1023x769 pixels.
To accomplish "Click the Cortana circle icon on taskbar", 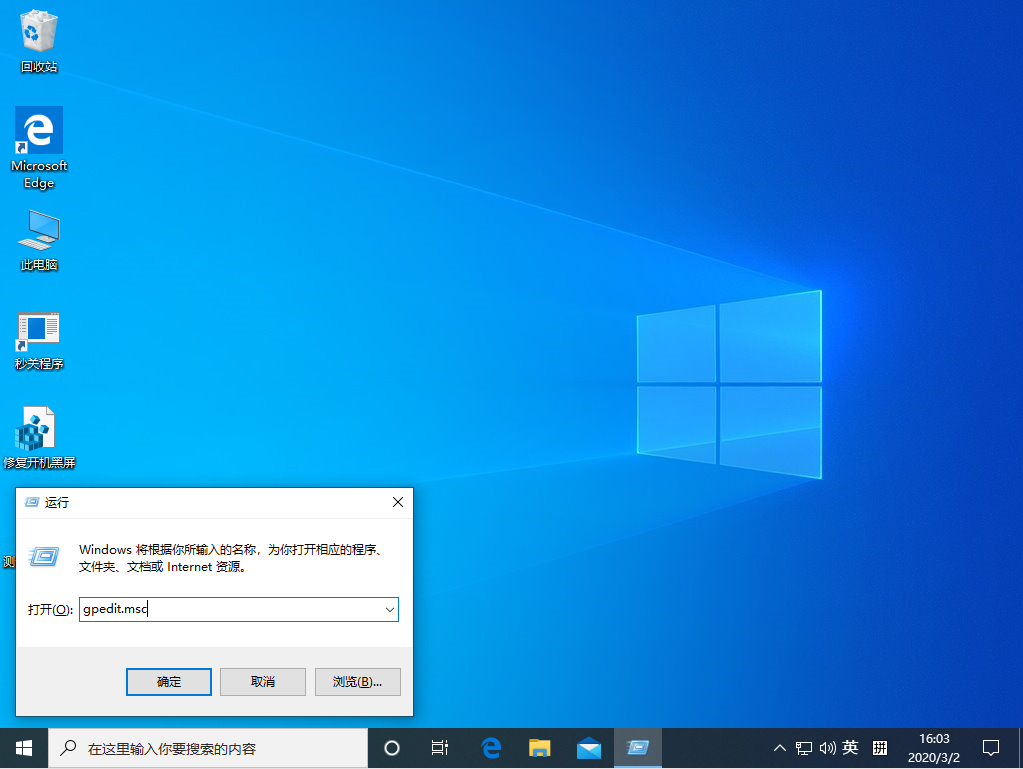I will click(x=391, y=747).
